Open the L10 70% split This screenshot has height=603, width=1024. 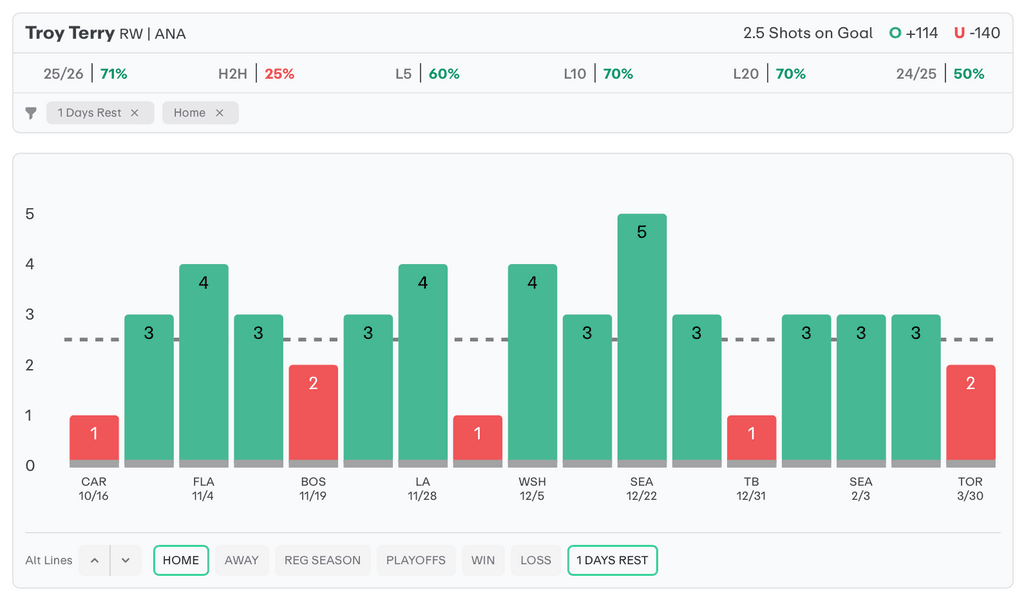598,74
